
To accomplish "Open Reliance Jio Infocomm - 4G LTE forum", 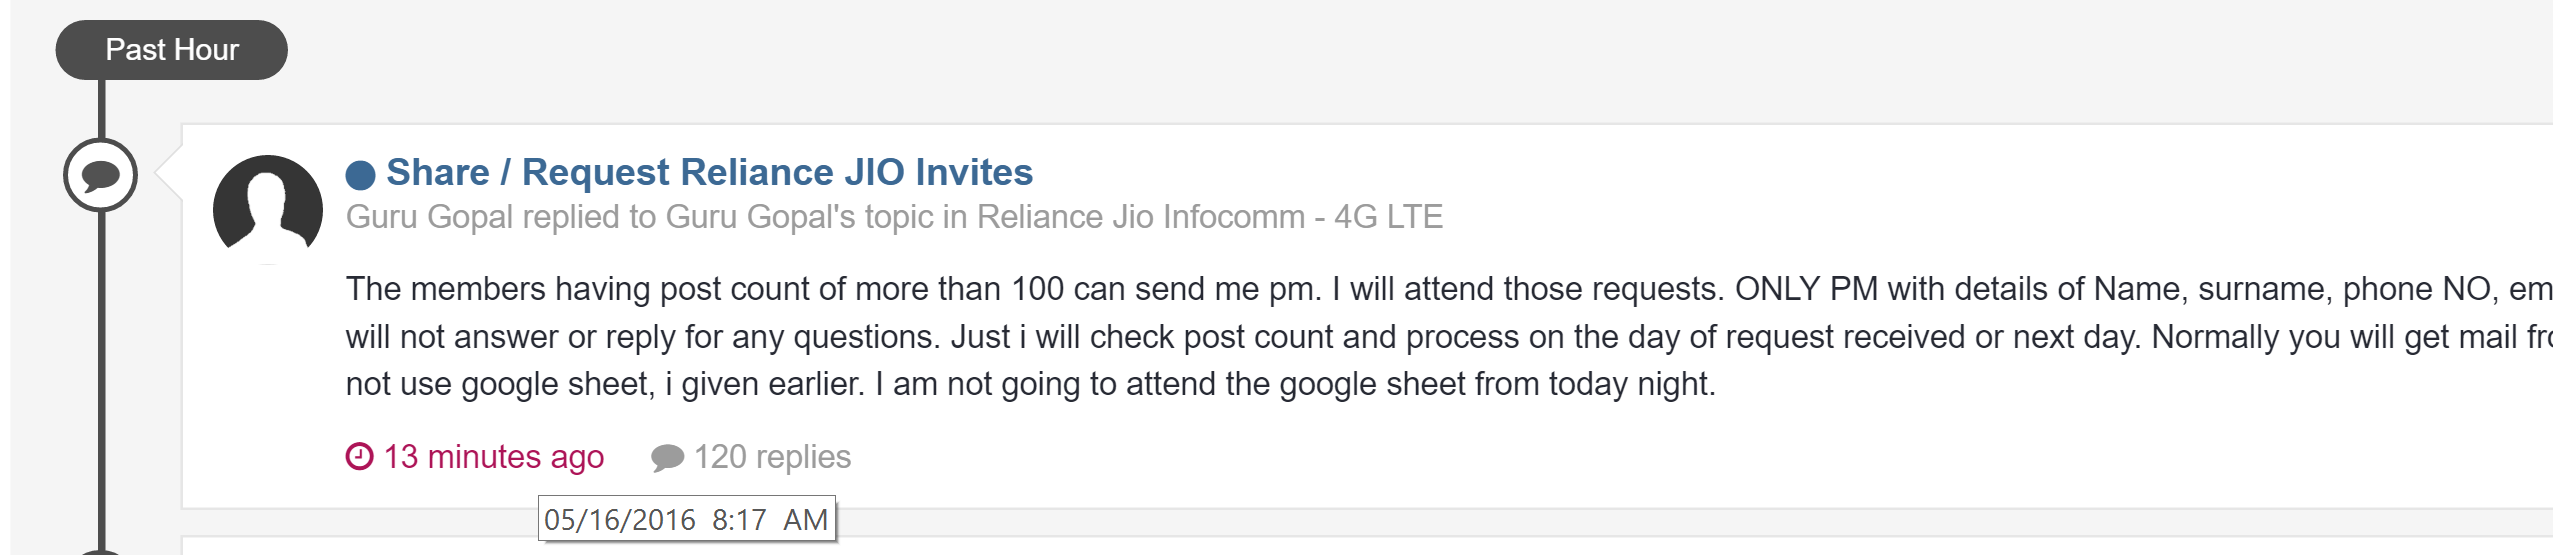I will (1209, 217).
